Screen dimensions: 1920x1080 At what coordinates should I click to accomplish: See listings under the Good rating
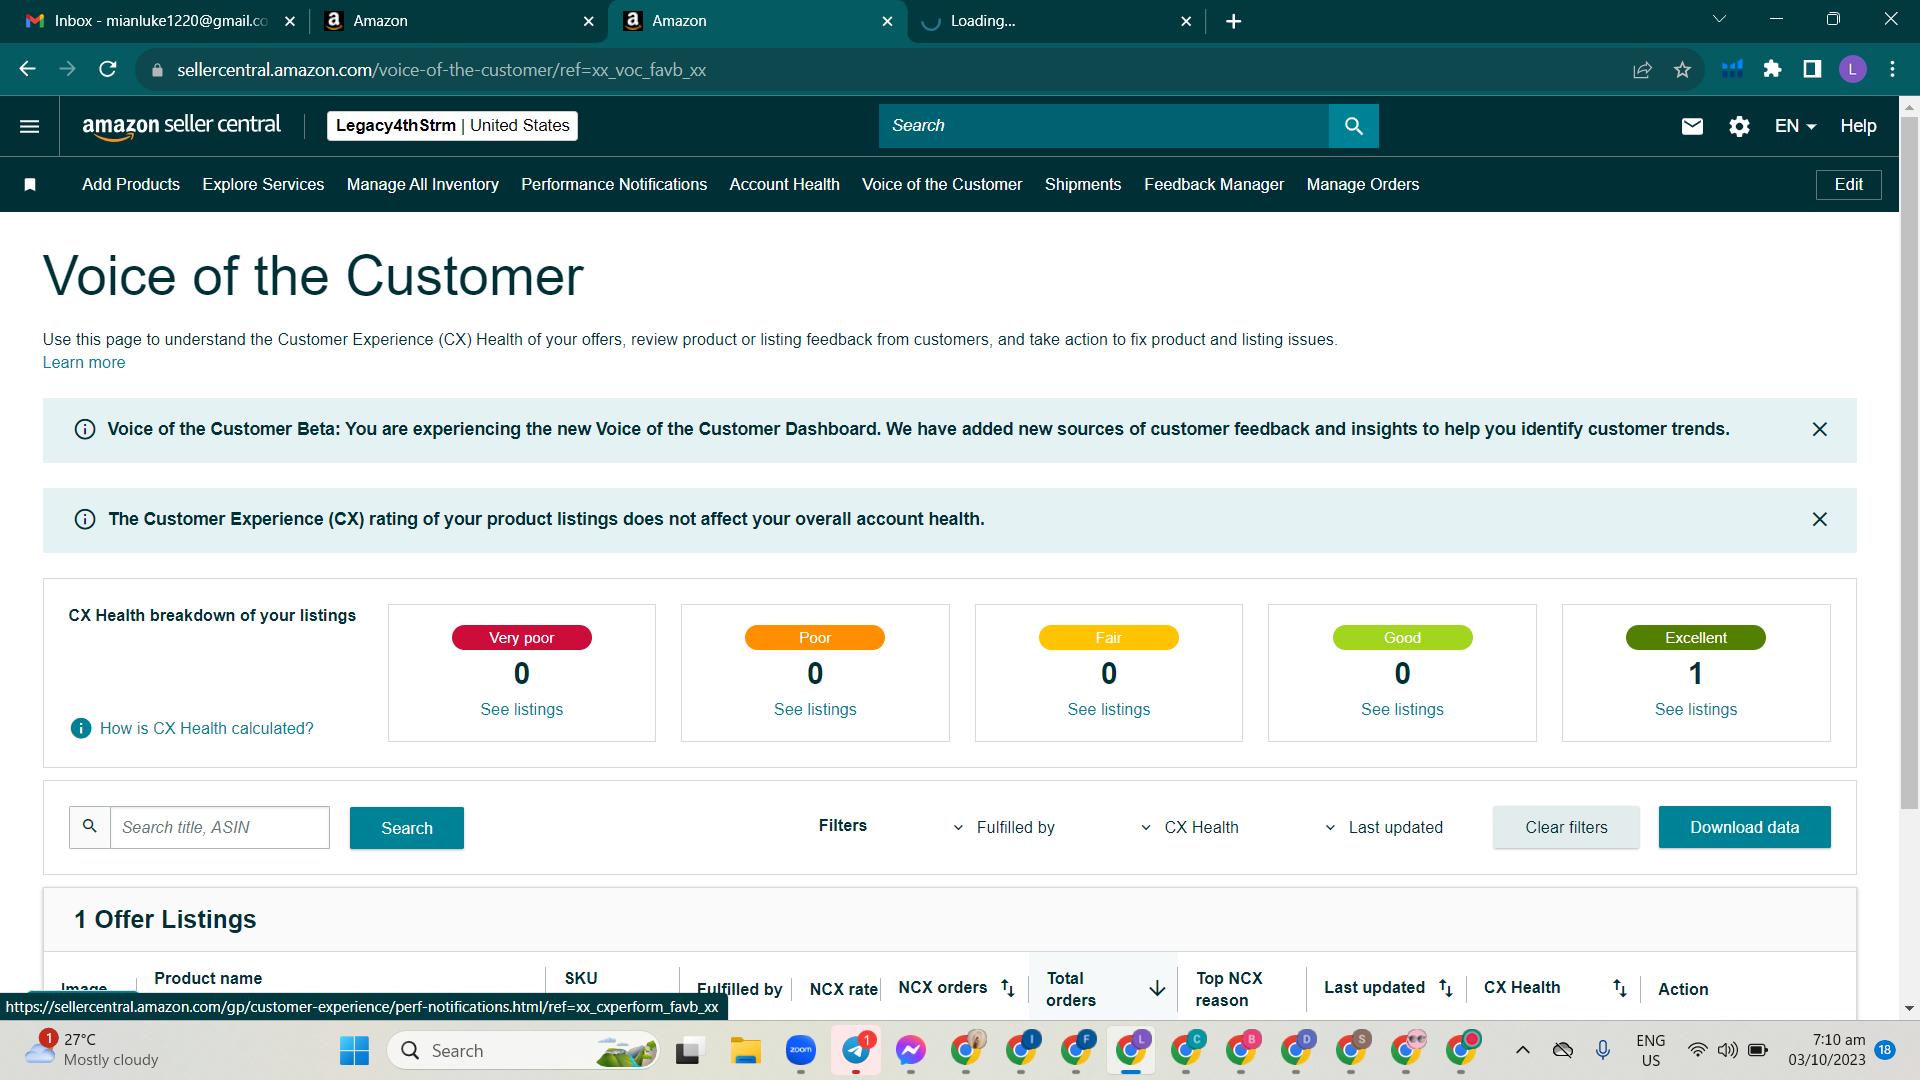pyautogui.click(x=1403, y=709)
